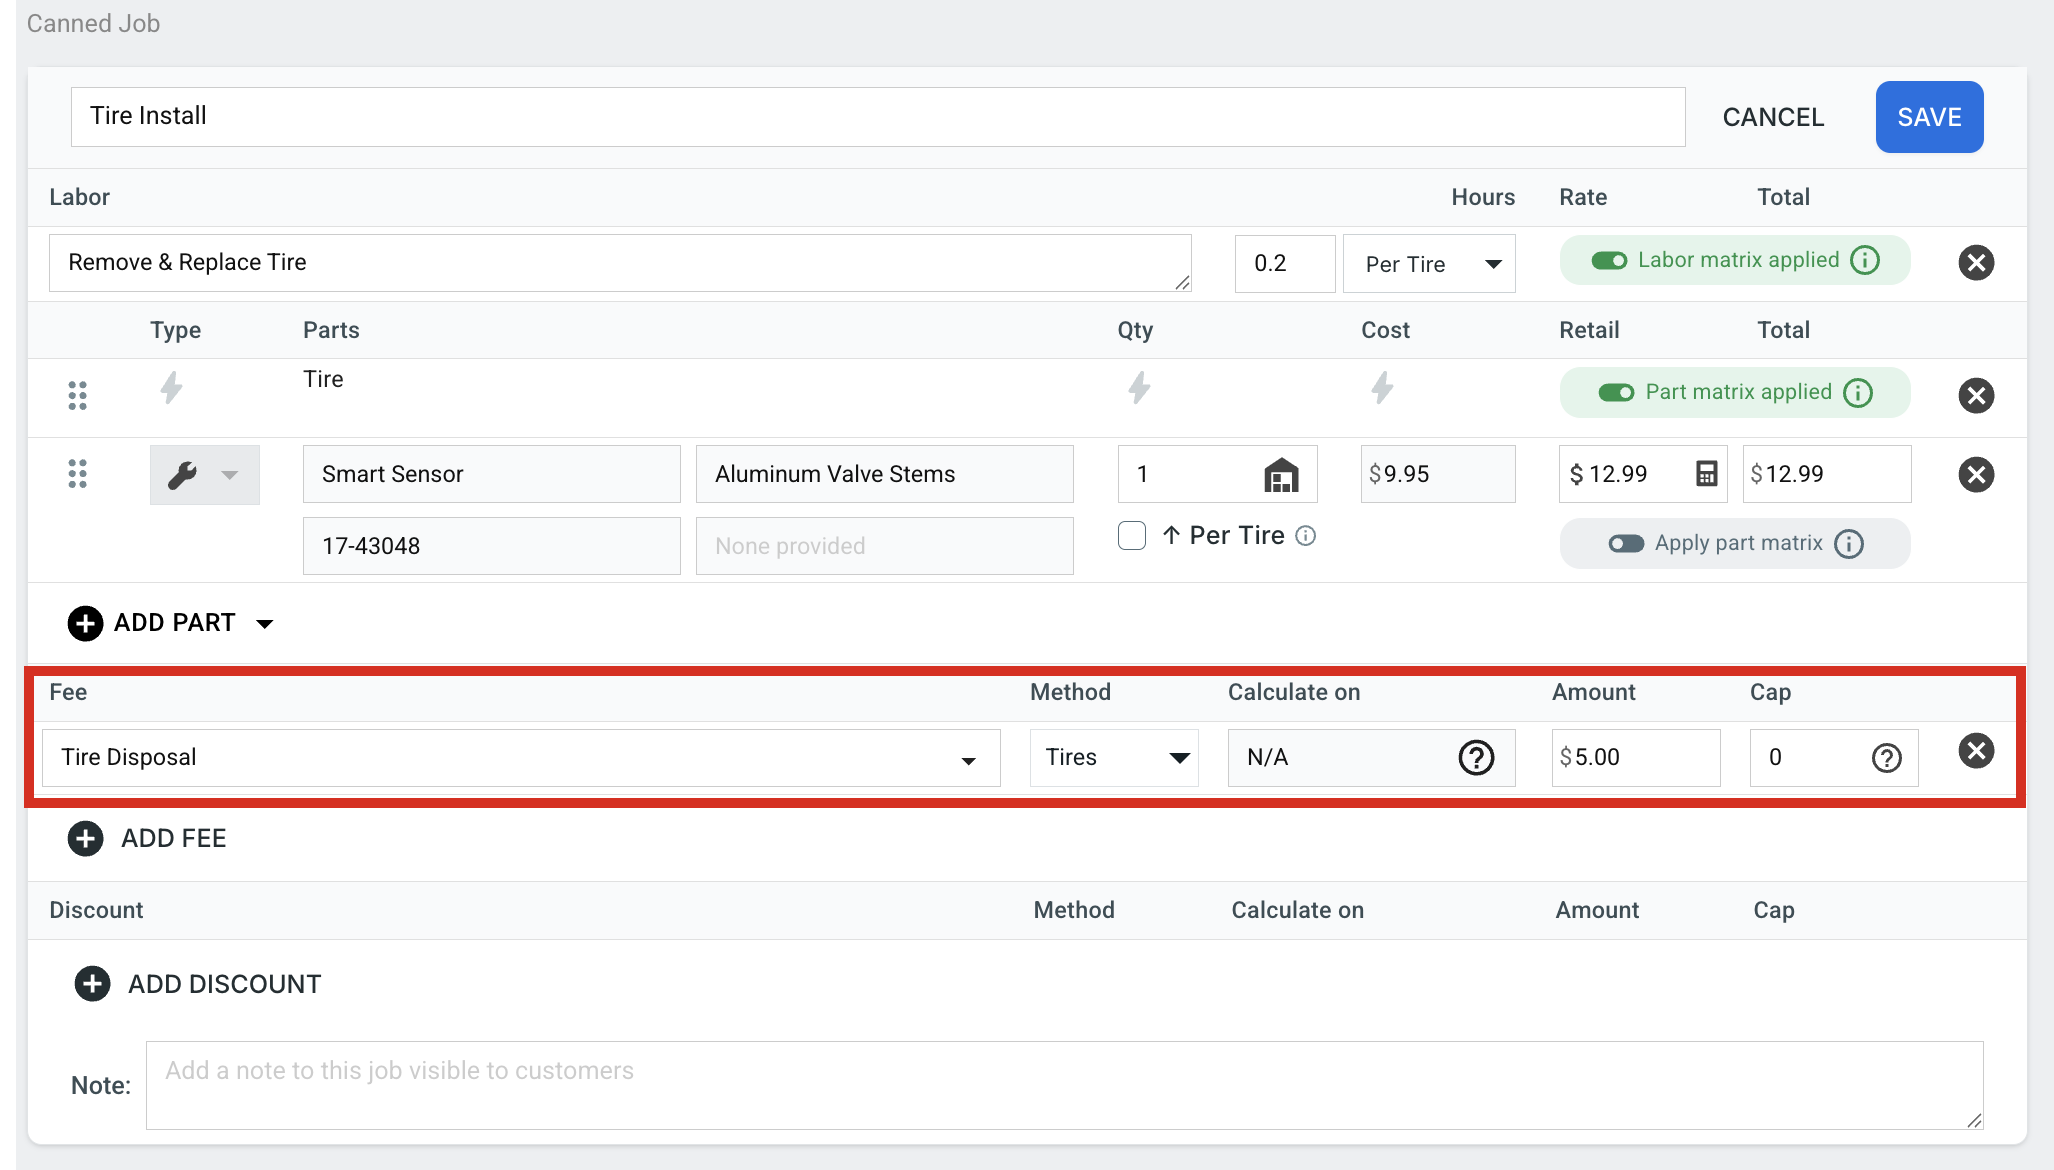
Task: Open Cap field help icon
Action: [1886, 758]
